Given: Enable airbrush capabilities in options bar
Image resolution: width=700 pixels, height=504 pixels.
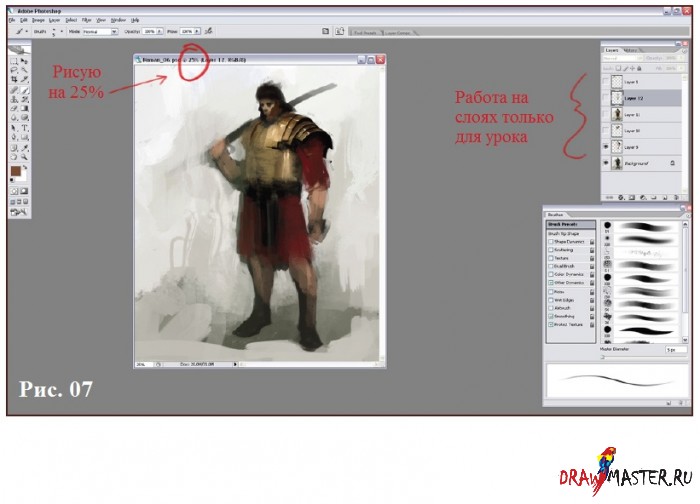Looking at the screenshot, I should [x=208, y=31].
